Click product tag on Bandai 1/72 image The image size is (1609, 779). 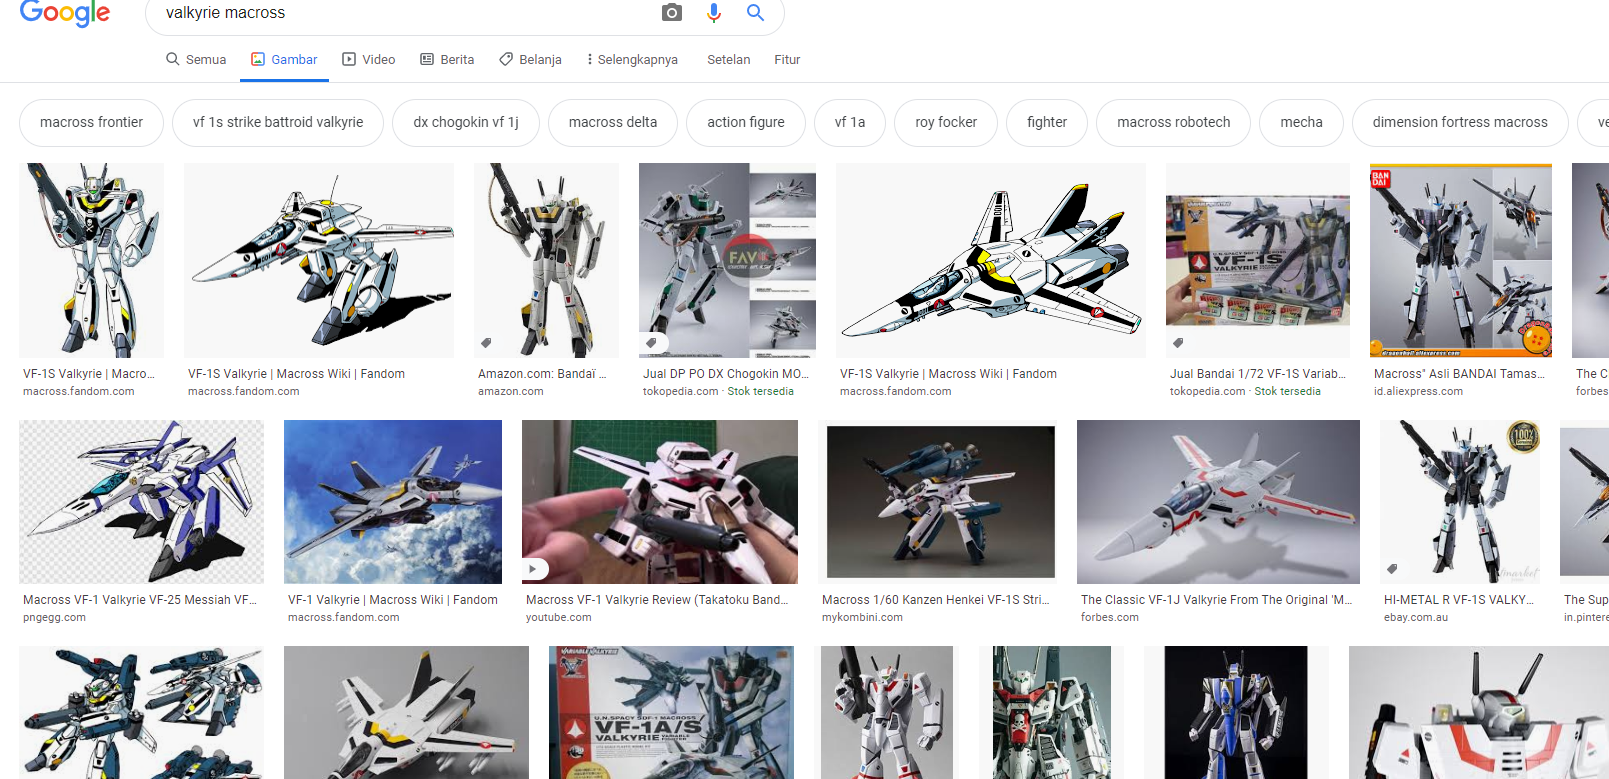pyautogui.click(x=1178, y=343)
